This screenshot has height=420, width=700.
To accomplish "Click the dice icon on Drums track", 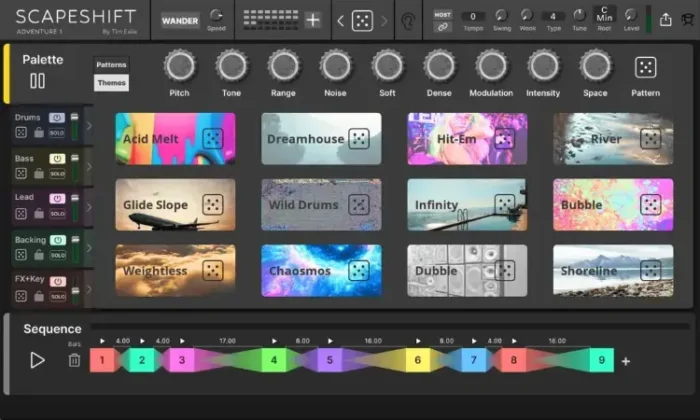I will [20, 132].
